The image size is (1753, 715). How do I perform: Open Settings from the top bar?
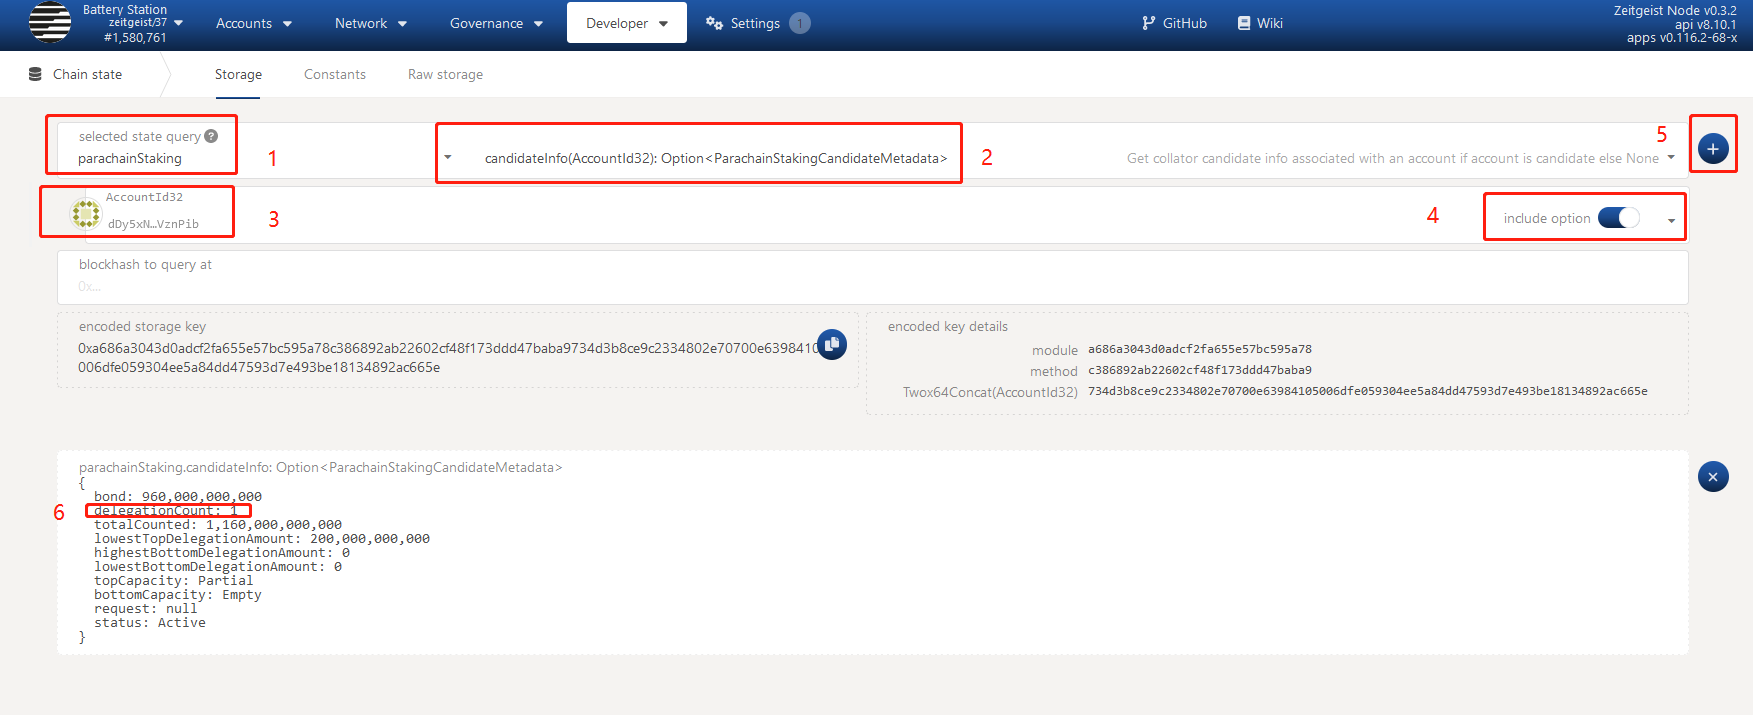pos(743,23)
